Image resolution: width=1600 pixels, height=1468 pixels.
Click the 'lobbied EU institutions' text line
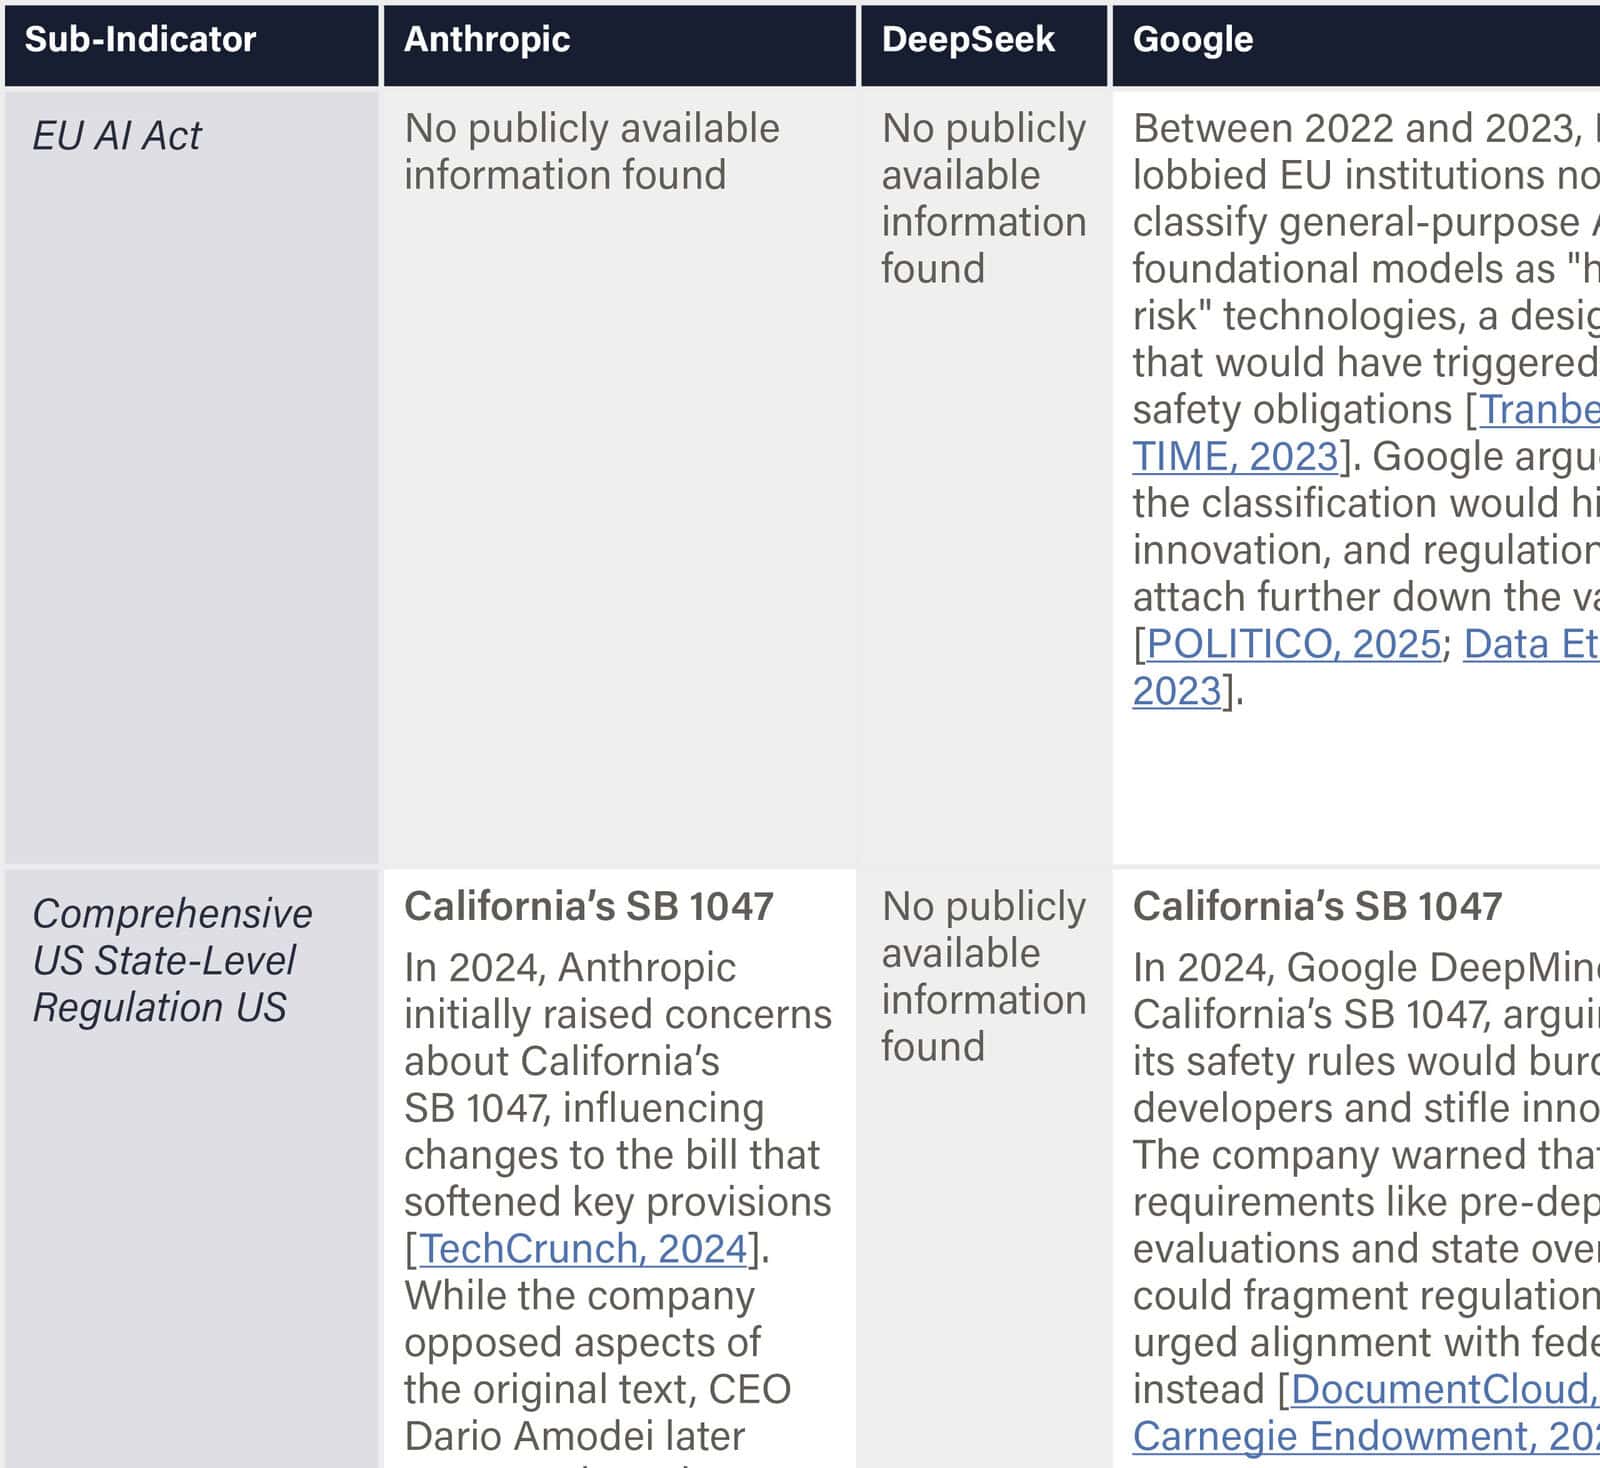tap(1366, 176)
